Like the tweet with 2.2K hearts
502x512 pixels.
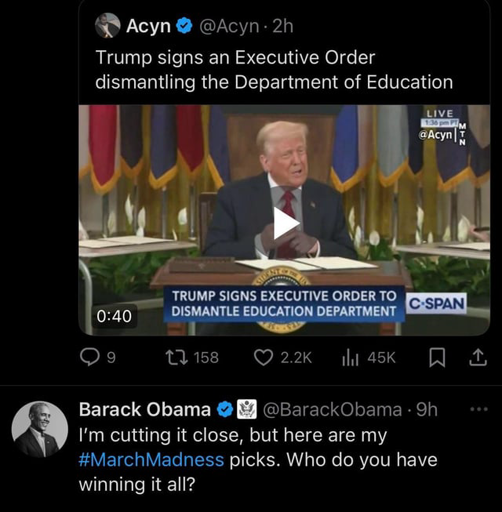point(263,357)
